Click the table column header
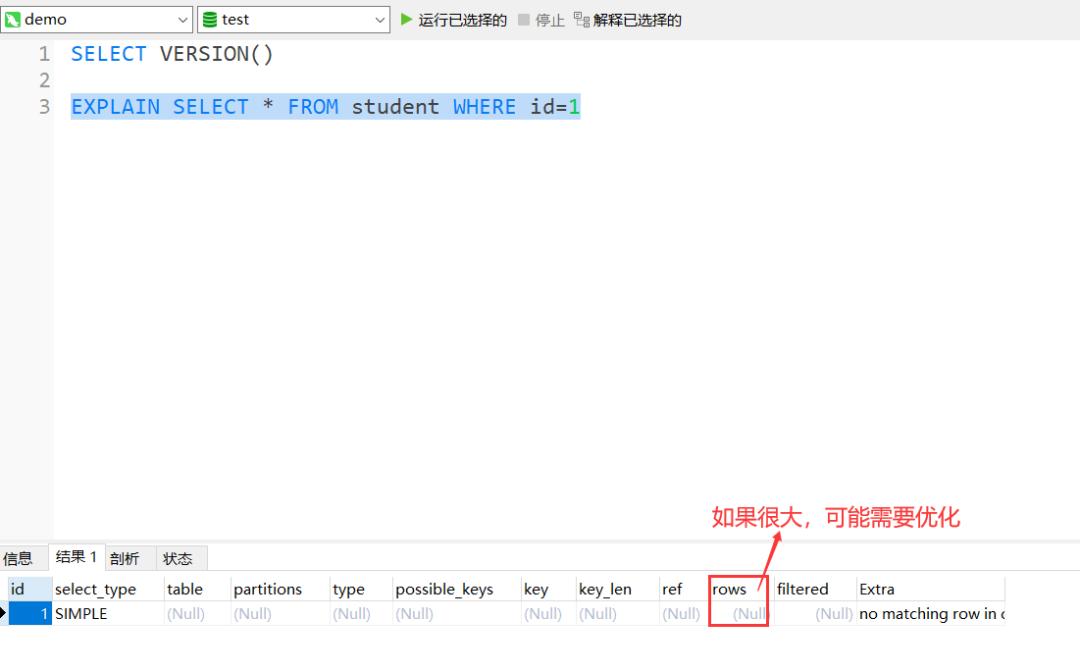Screen dimensions: 1080x671 (197, 589)
